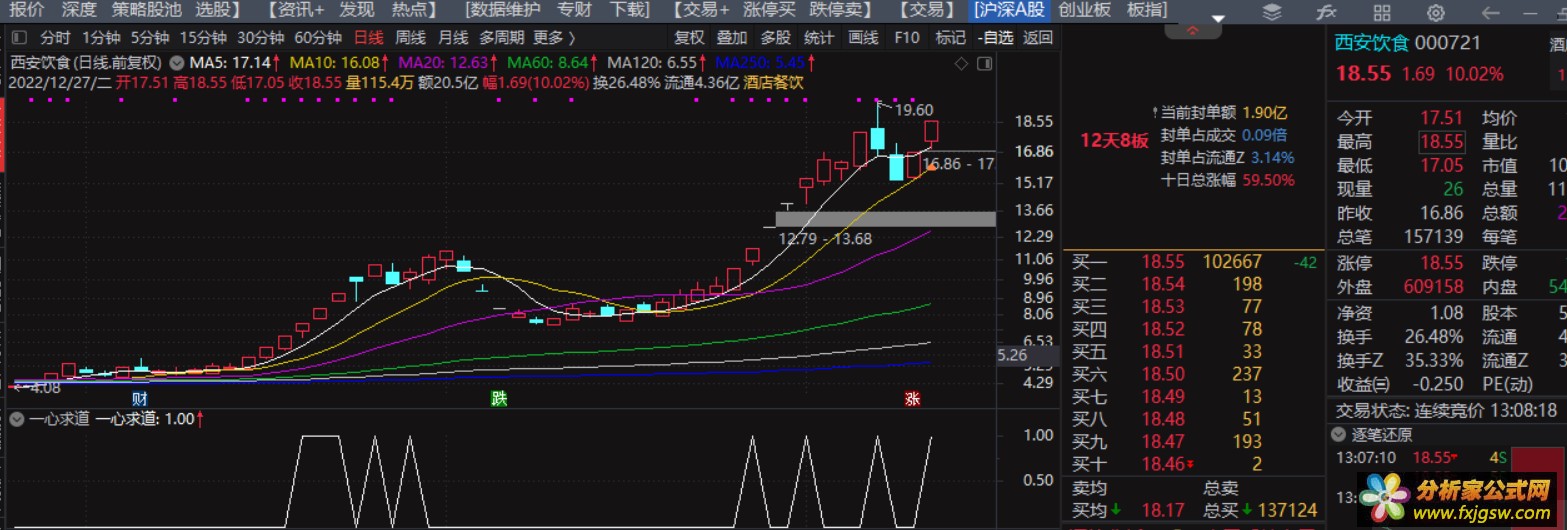Viewport: 1567px width, 530px height.
Task: Click the 酒店餐饮 sector link
Action: click(775, 82)
